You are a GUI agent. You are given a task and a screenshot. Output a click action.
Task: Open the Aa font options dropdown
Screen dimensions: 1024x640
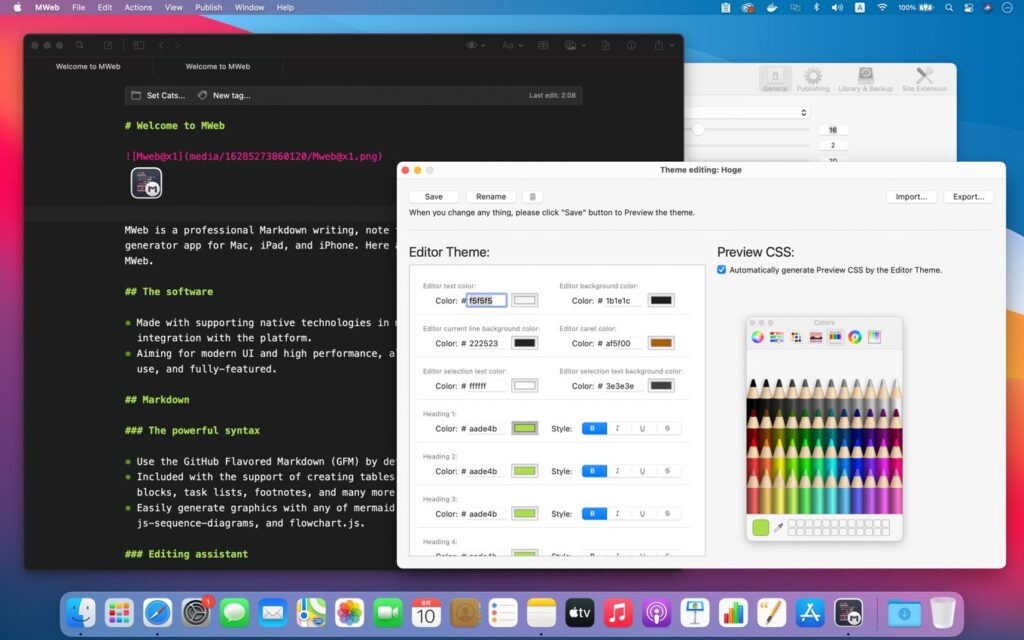[511, 45]
